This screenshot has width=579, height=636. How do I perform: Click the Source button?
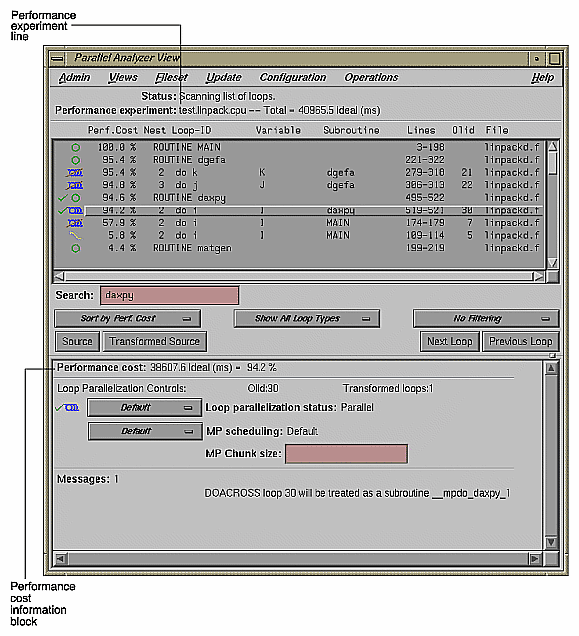[x=77, y=342]
